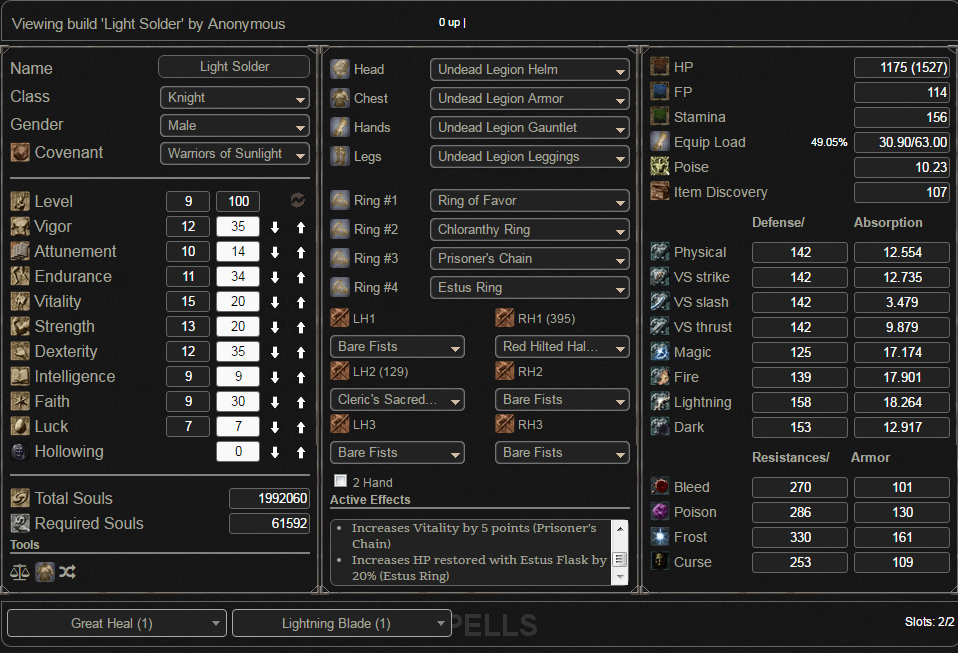
Task: Click the shuffle randomize tool icon
Action: click(67, 572)
